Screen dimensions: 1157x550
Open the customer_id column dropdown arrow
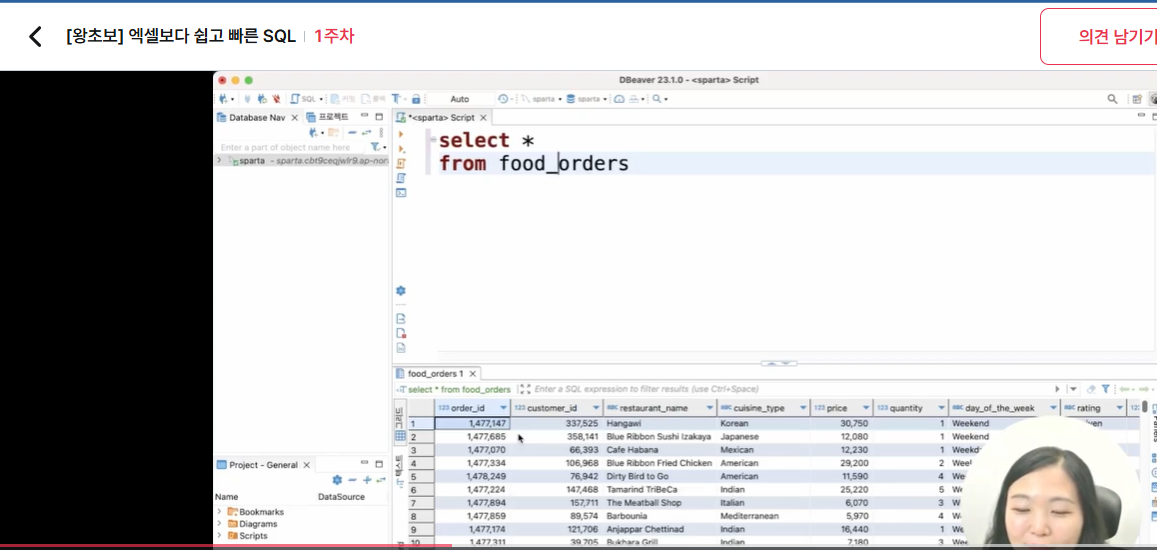point(596,408)
